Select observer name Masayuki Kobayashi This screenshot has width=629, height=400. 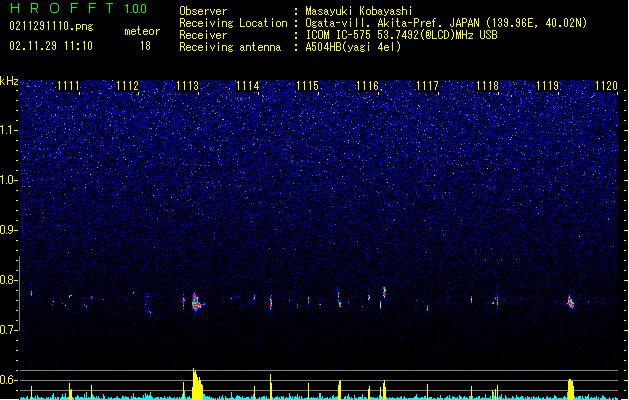coord(359,11)
